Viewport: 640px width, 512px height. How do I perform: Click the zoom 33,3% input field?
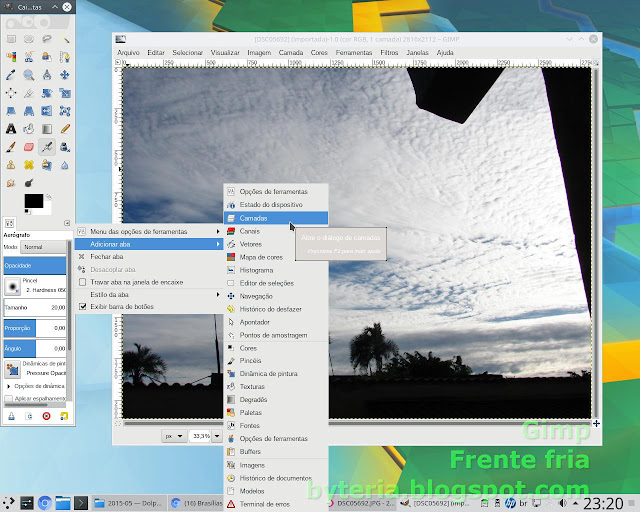coord(201,436)
